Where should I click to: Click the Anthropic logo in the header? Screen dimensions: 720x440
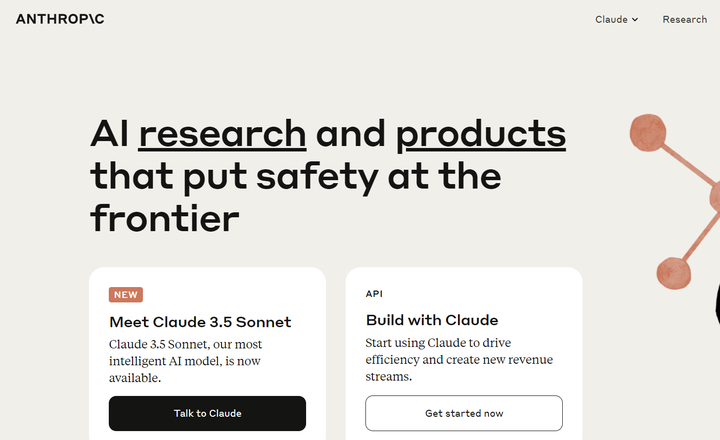[60, 19]
